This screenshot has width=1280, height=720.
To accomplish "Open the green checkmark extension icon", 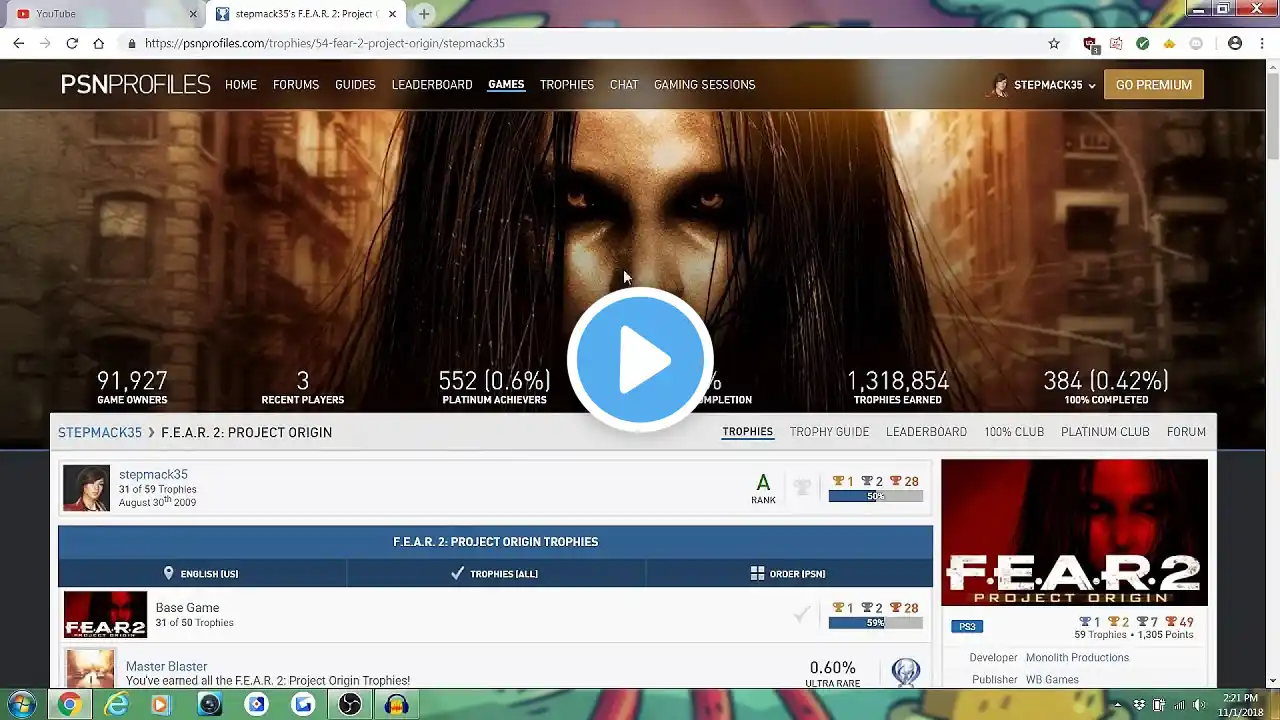I will pyautogui.click(x=1143, y=43).
